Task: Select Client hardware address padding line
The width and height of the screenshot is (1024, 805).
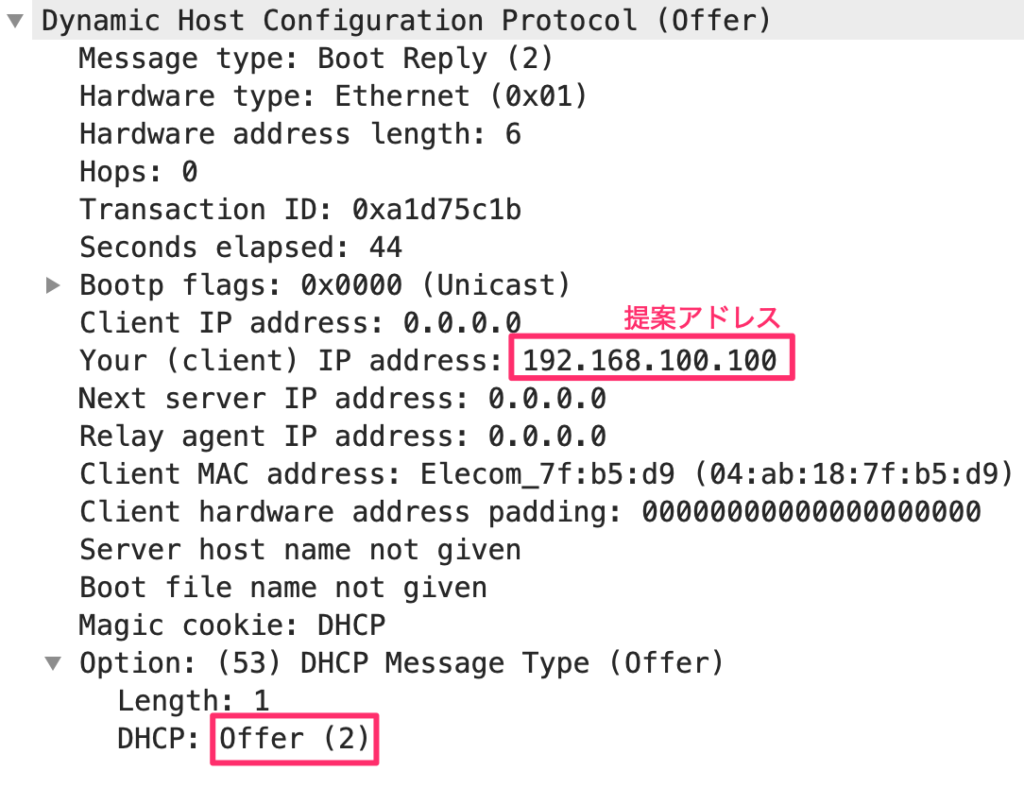Action: (530, 513)
